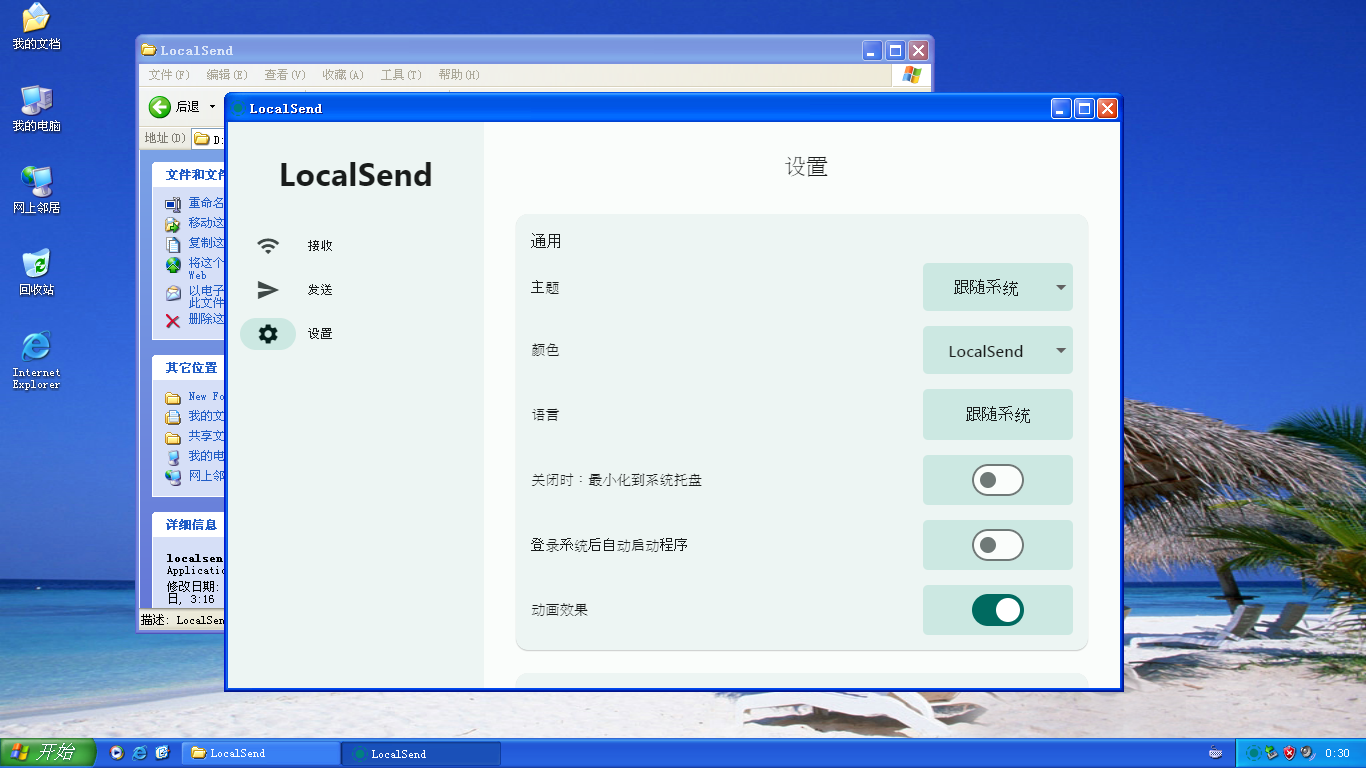The height and width of the screenshot is (768, 1366).
Task: Open Internet Explorer desktop icon
Action: pyautogui.click(x=36, y=348)
